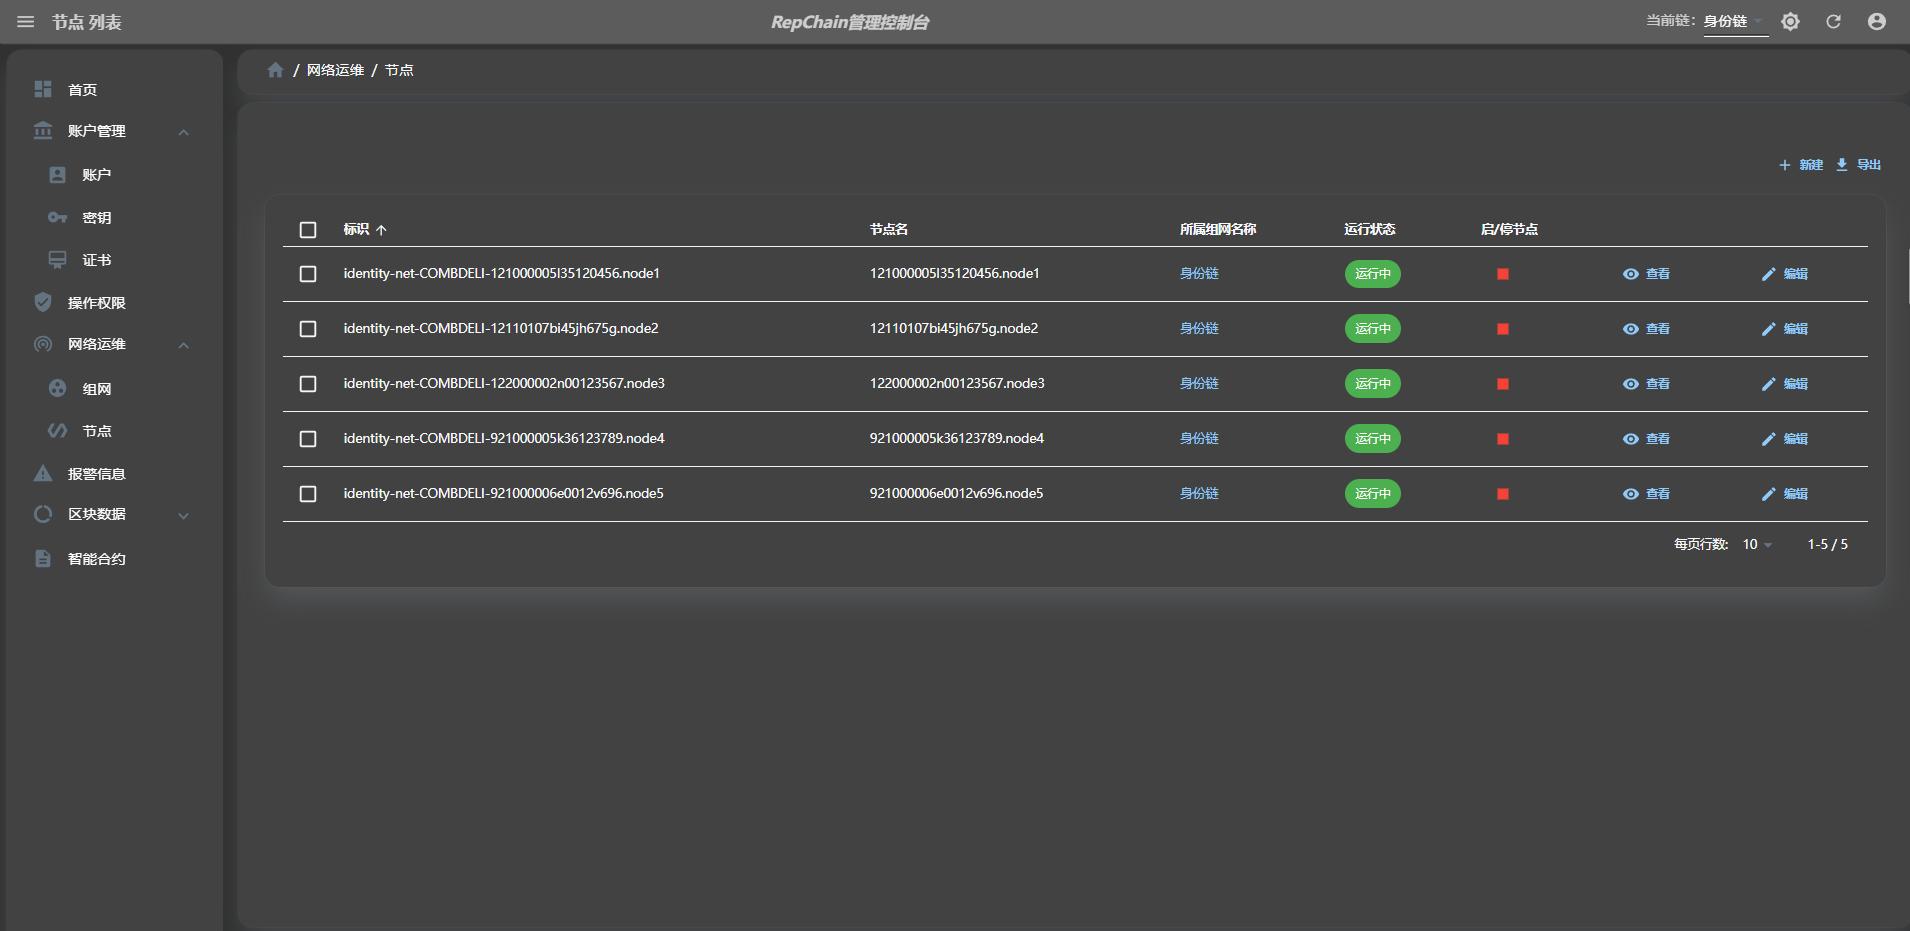Image resolution: width=1910 pixels, height=931 pixels.
Task: Click the 新建 button
Action: click(x=1801, y=165)
